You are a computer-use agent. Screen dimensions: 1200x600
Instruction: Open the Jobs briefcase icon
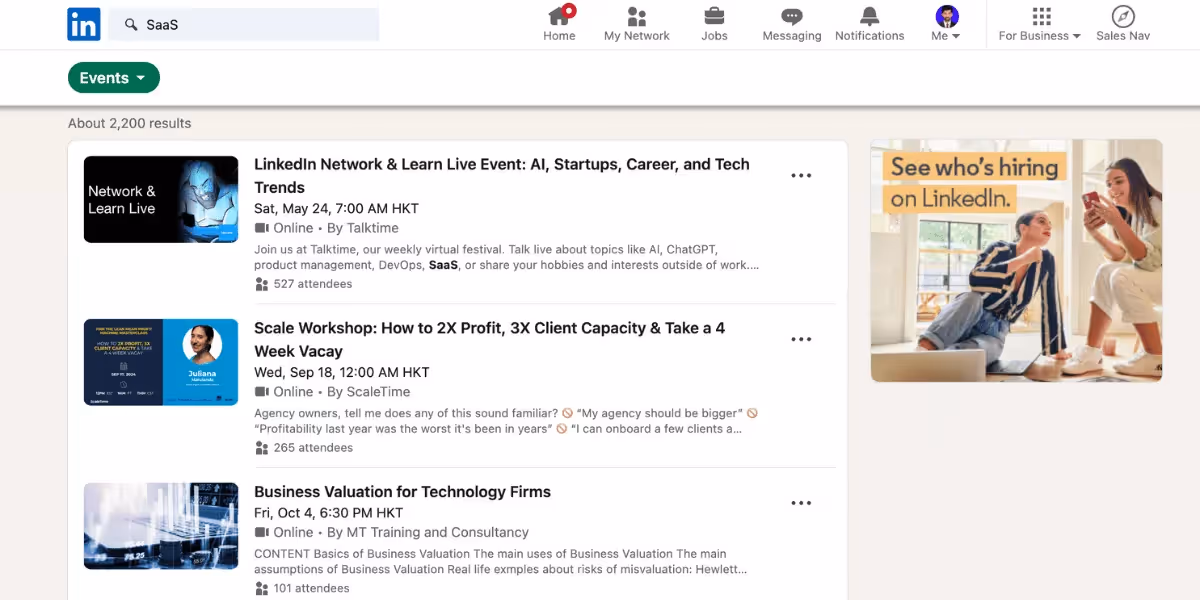tap(714, 16)
